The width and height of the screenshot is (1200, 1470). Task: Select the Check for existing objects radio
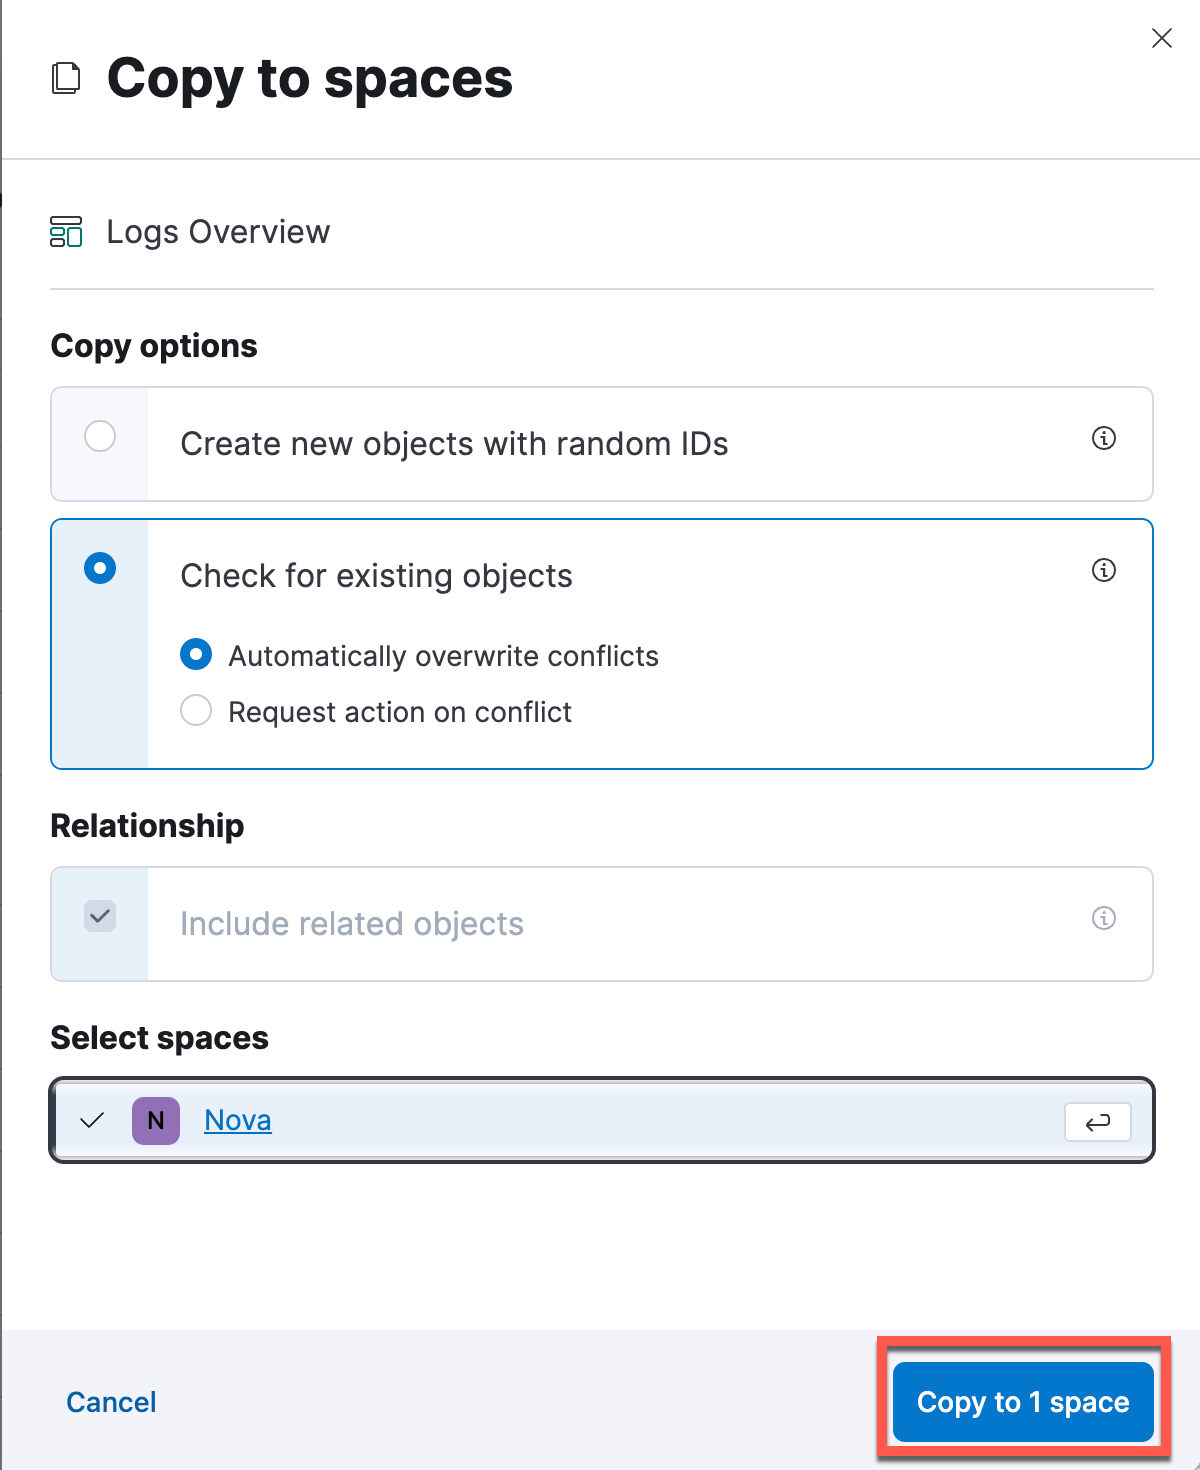coord(100,568)
